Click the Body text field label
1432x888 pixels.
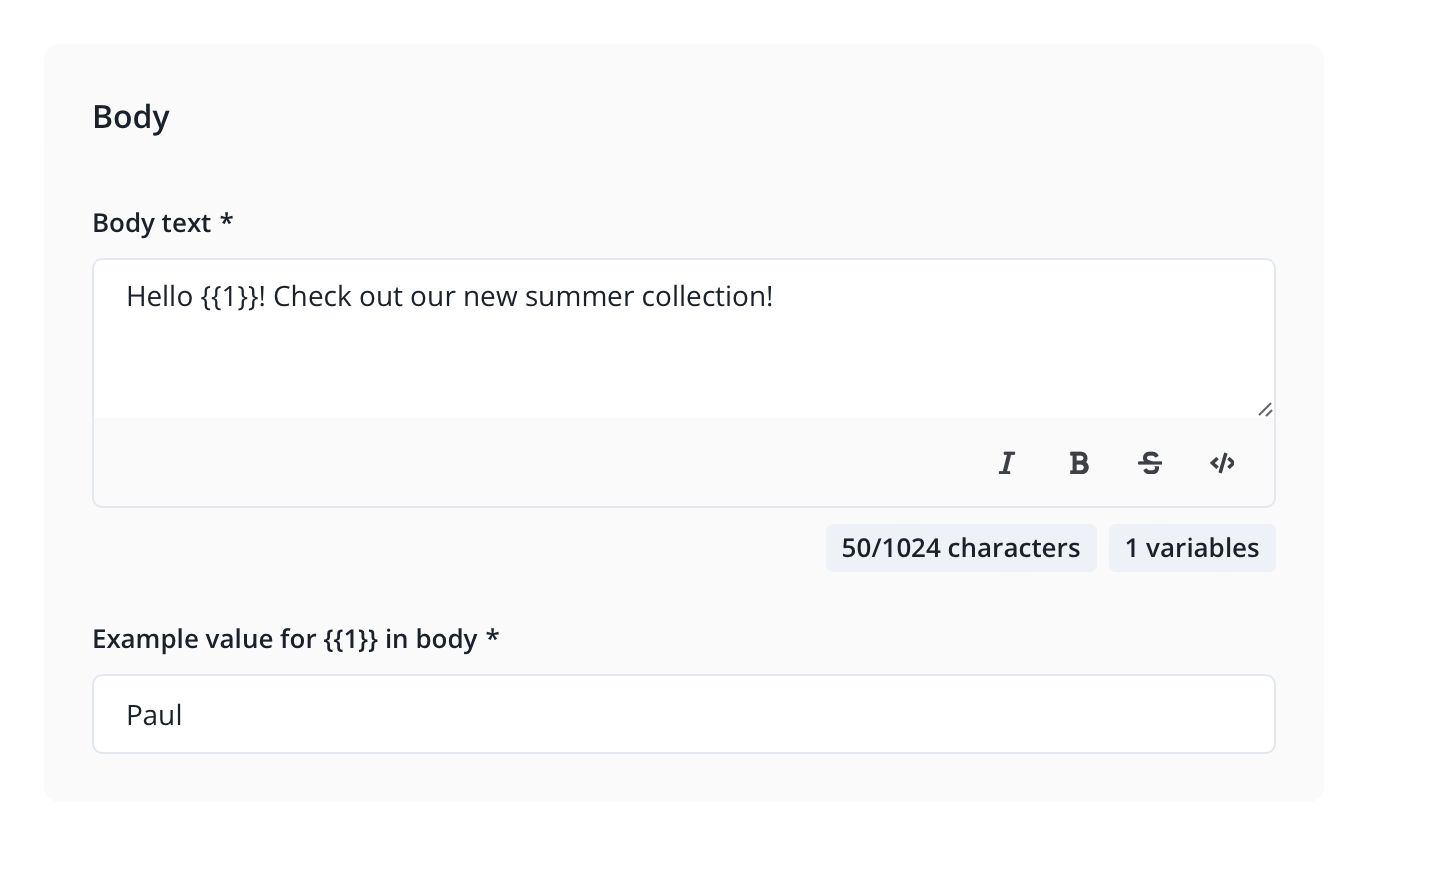tap(151, 223)
